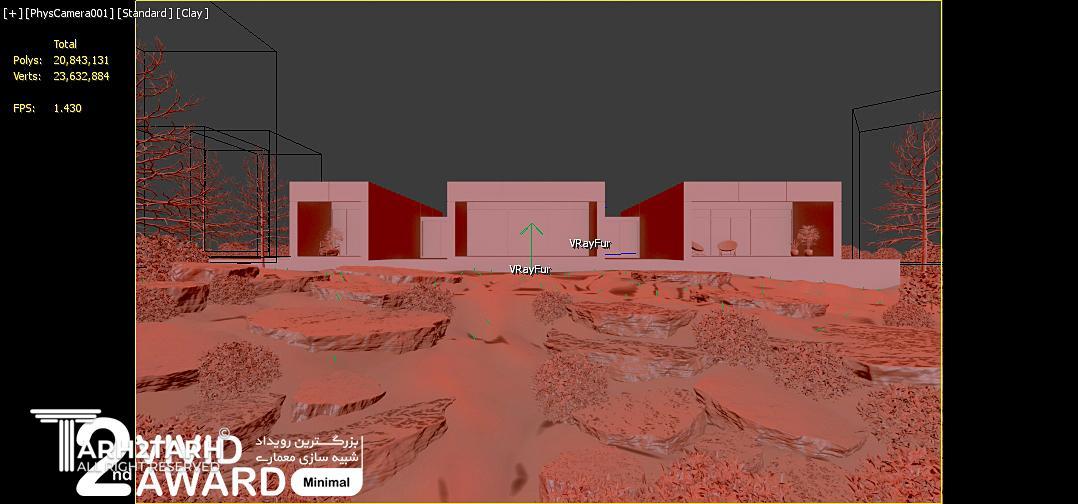Open the [+] viewport general menu

pos(13,14)
